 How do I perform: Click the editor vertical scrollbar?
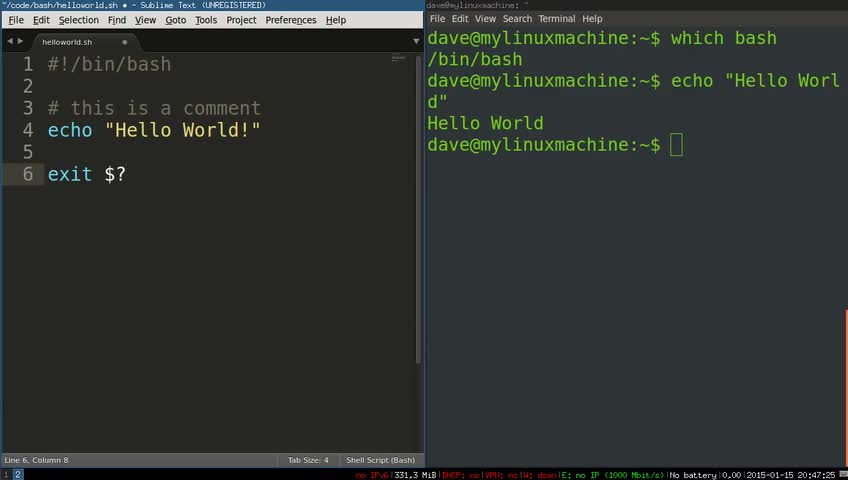point(418,209)
